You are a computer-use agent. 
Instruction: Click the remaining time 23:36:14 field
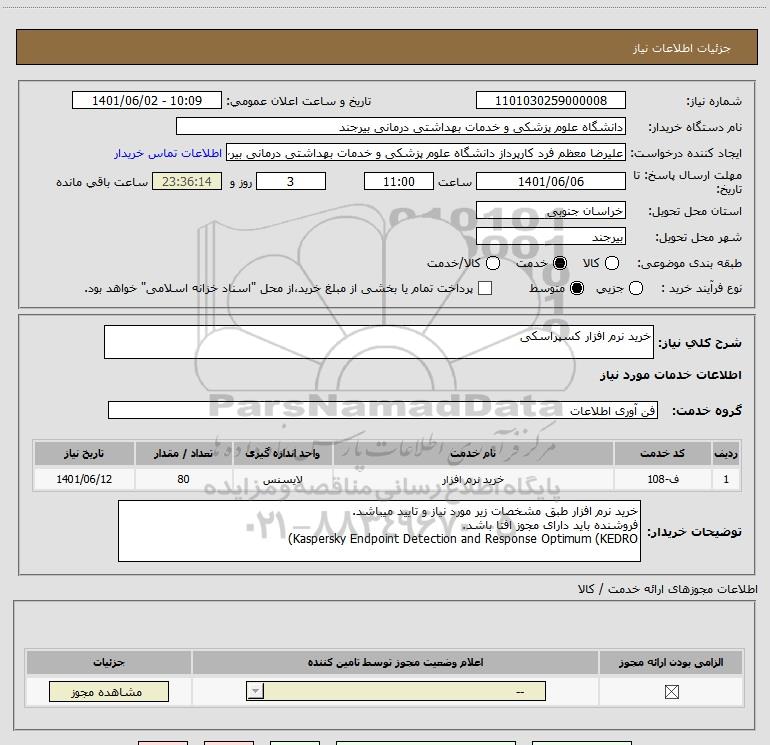187,182
